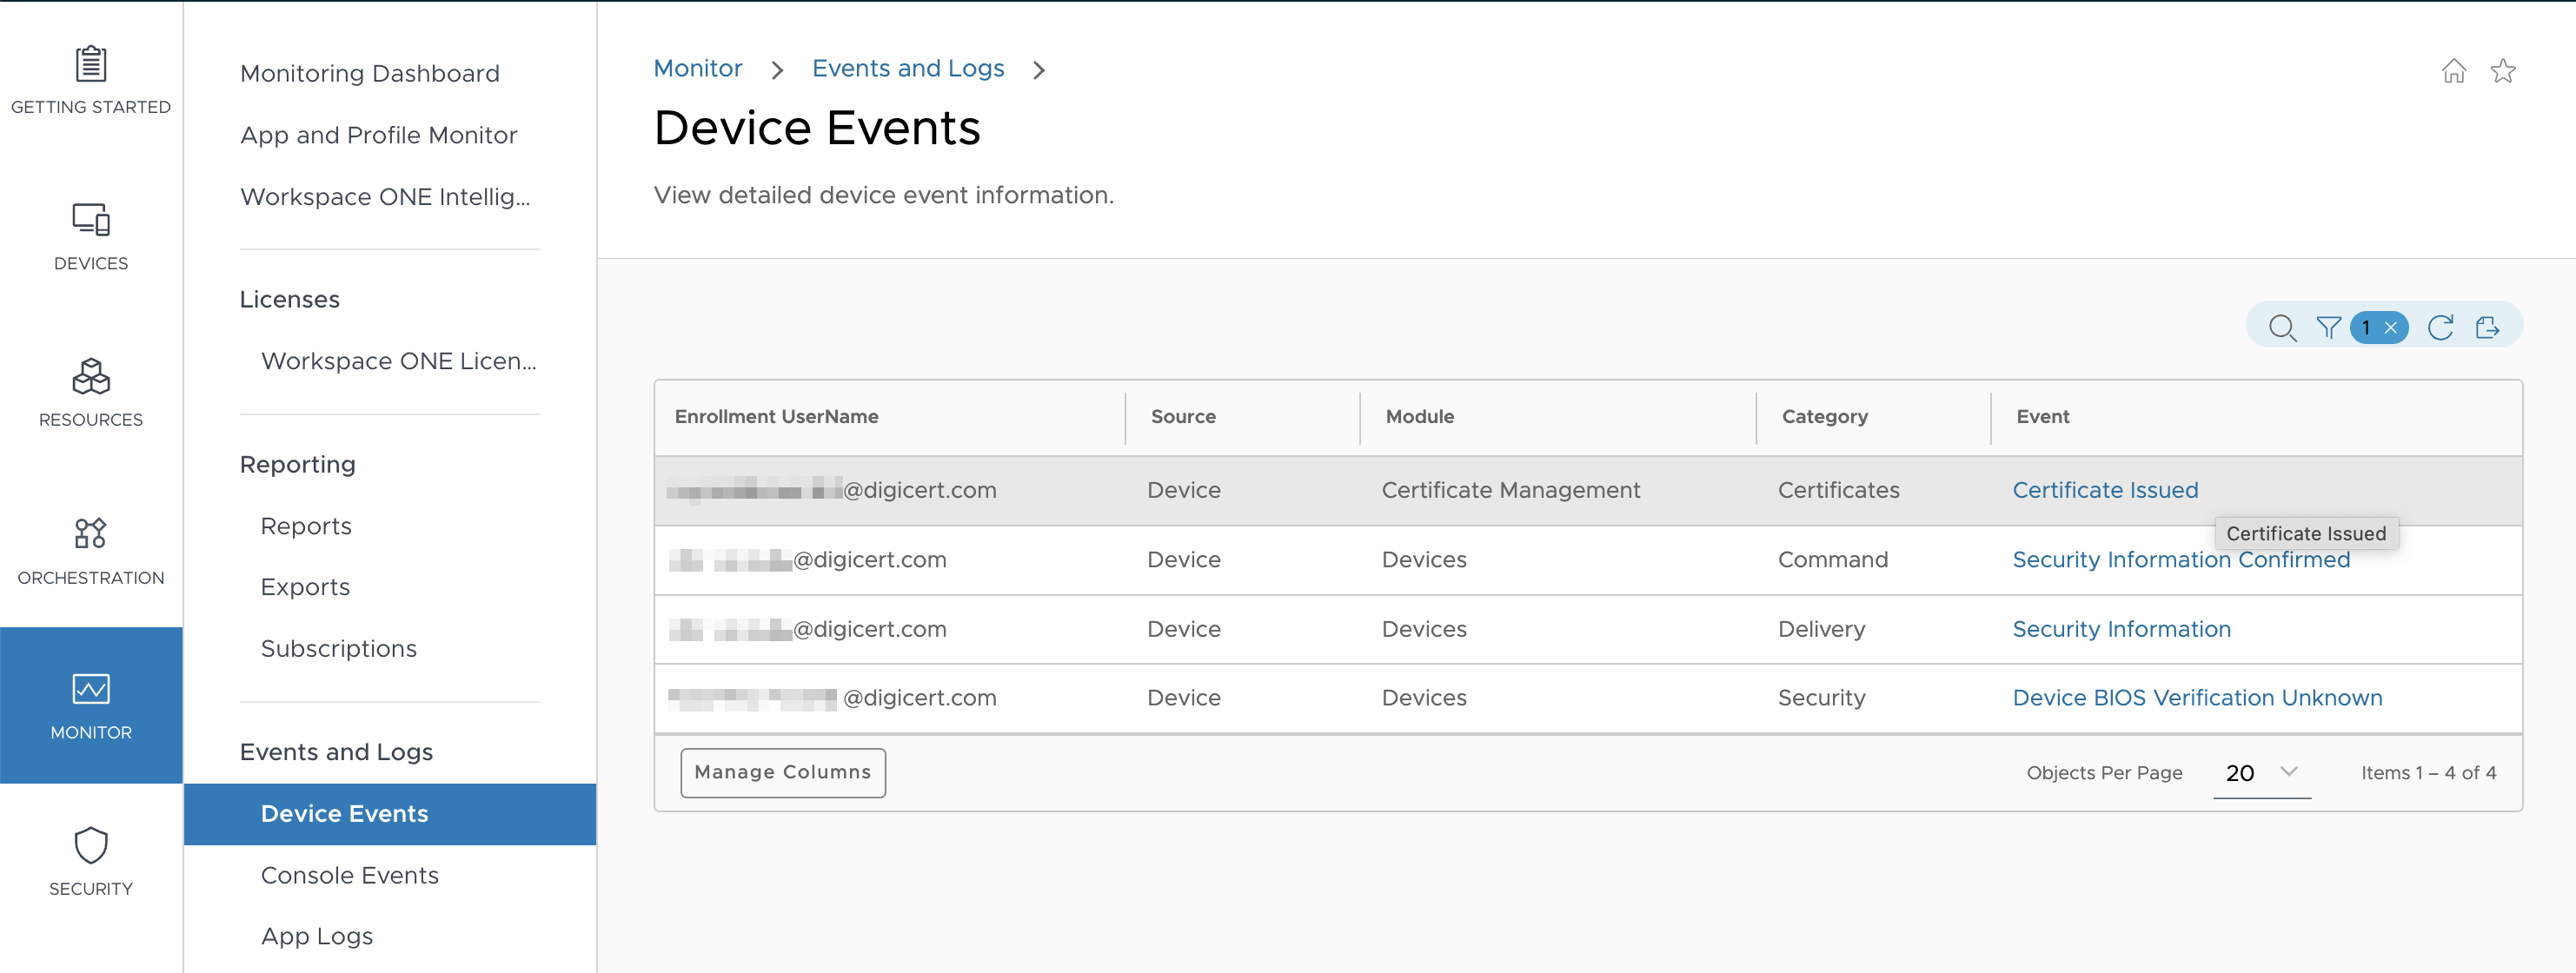This screenshot has height=973, width=2576.
Task: Open Getting Started section
Action: coord(91,80)
